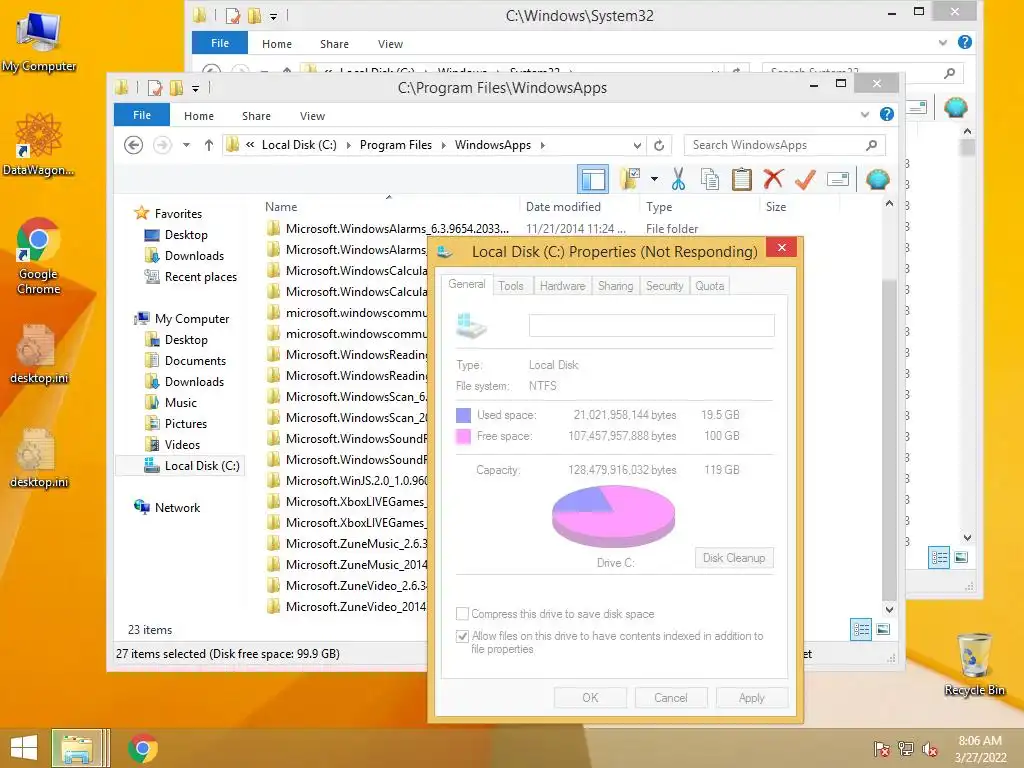Viewport: 1024px width, 768px height.
Task: Click the Rename icon in WindowsApps toolbar
Action: (x=837, y=179)
